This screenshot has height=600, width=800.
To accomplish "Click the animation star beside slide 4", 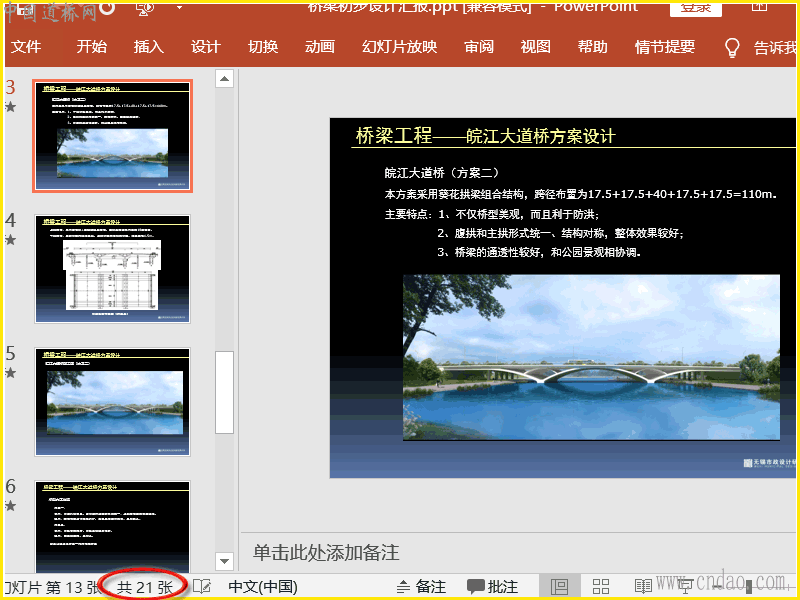I will (10, 240).
